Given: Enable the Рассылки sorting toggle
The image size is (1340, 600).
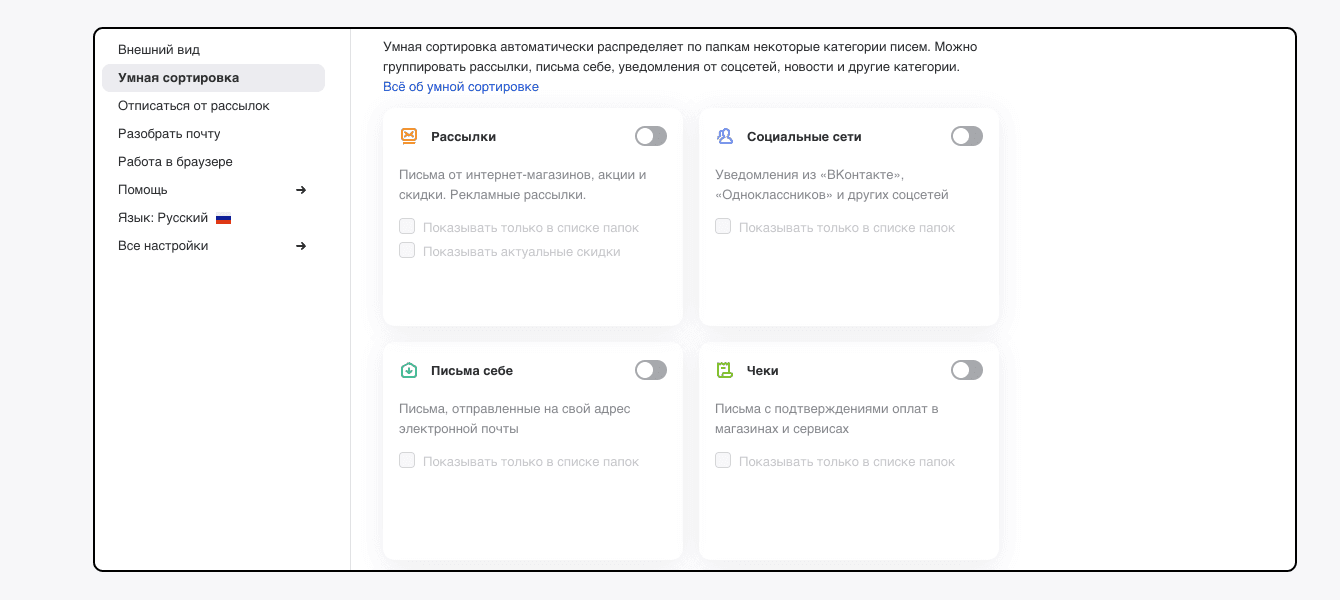Looking at the screenshot, I should (x=650, y=136).
